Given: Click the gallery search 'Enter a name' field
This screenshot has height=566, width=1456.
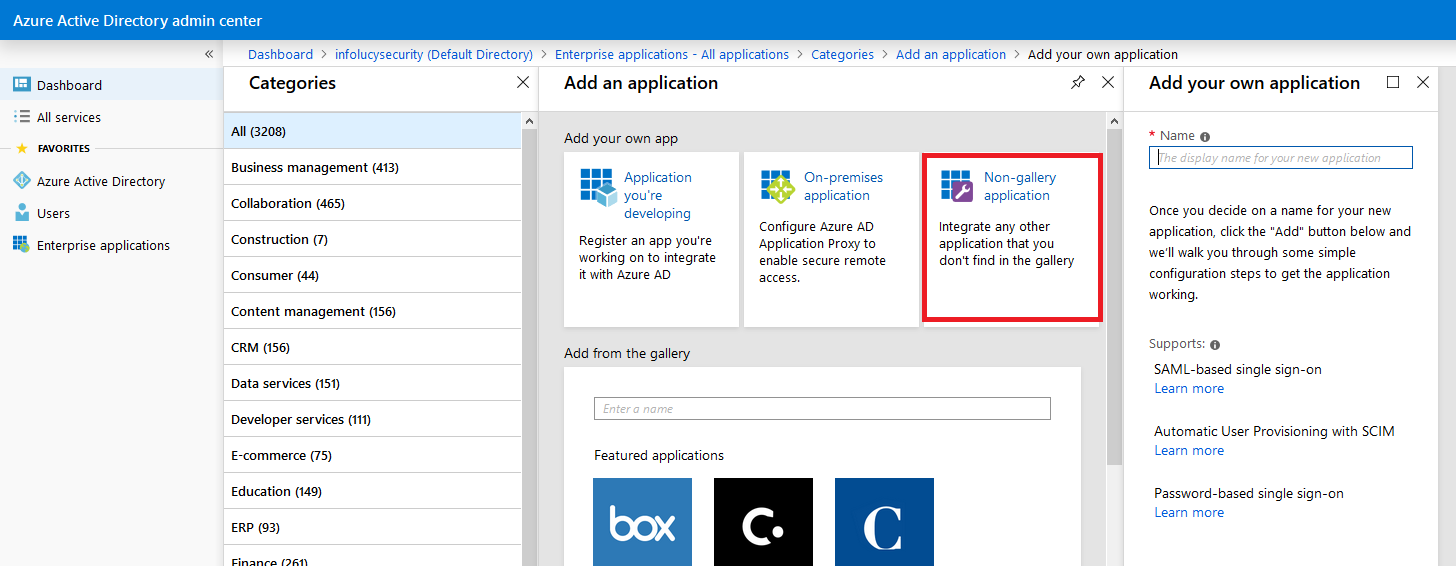Looking at the screenshot, I should coord(822,408).
